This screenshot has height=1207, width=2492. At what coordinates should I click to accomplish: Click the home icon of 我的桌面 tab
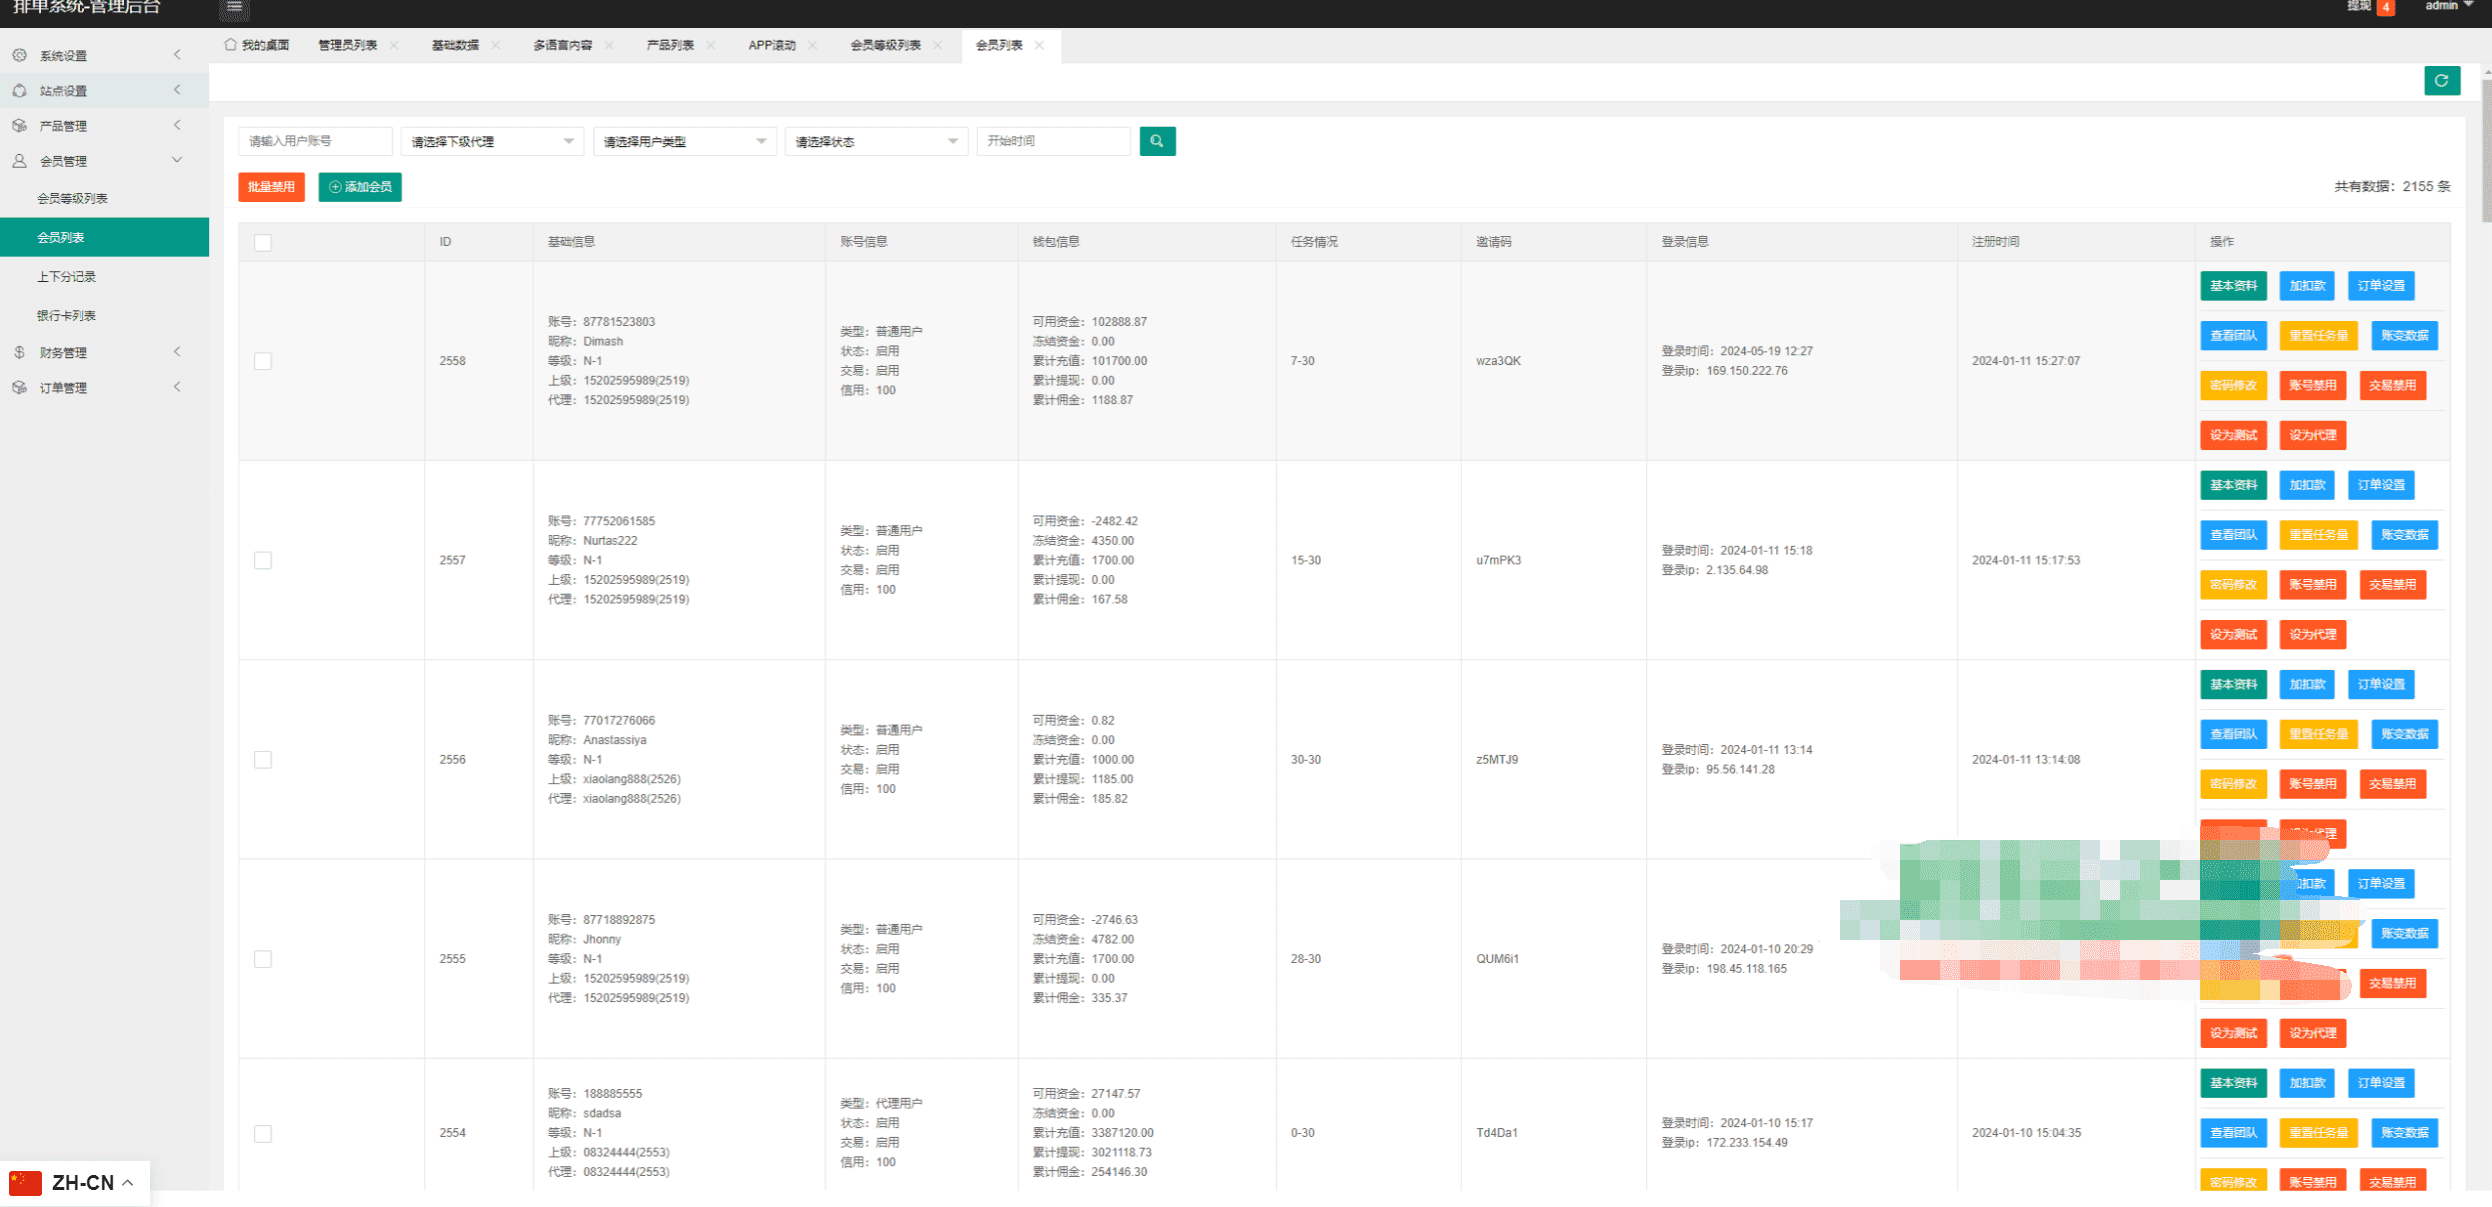[231, 45]
